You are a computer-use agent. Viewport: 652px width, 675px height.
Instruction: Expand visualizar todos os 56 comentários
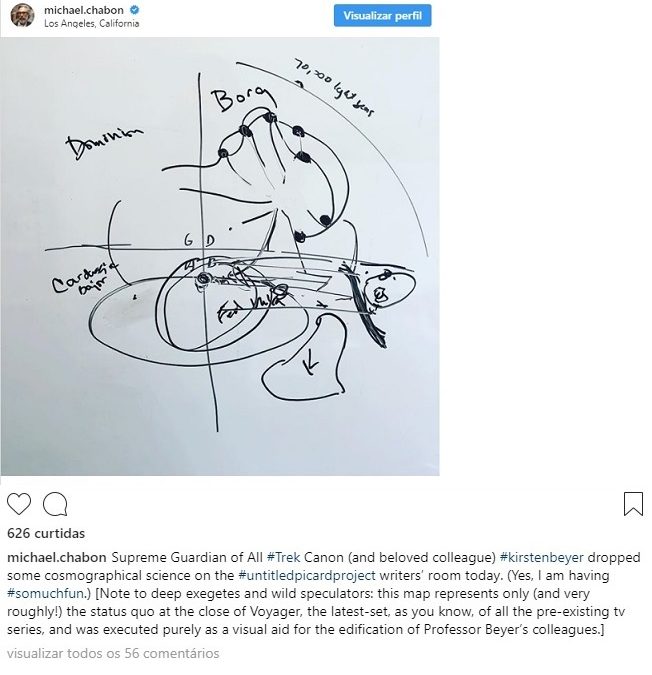click(113, 653)
